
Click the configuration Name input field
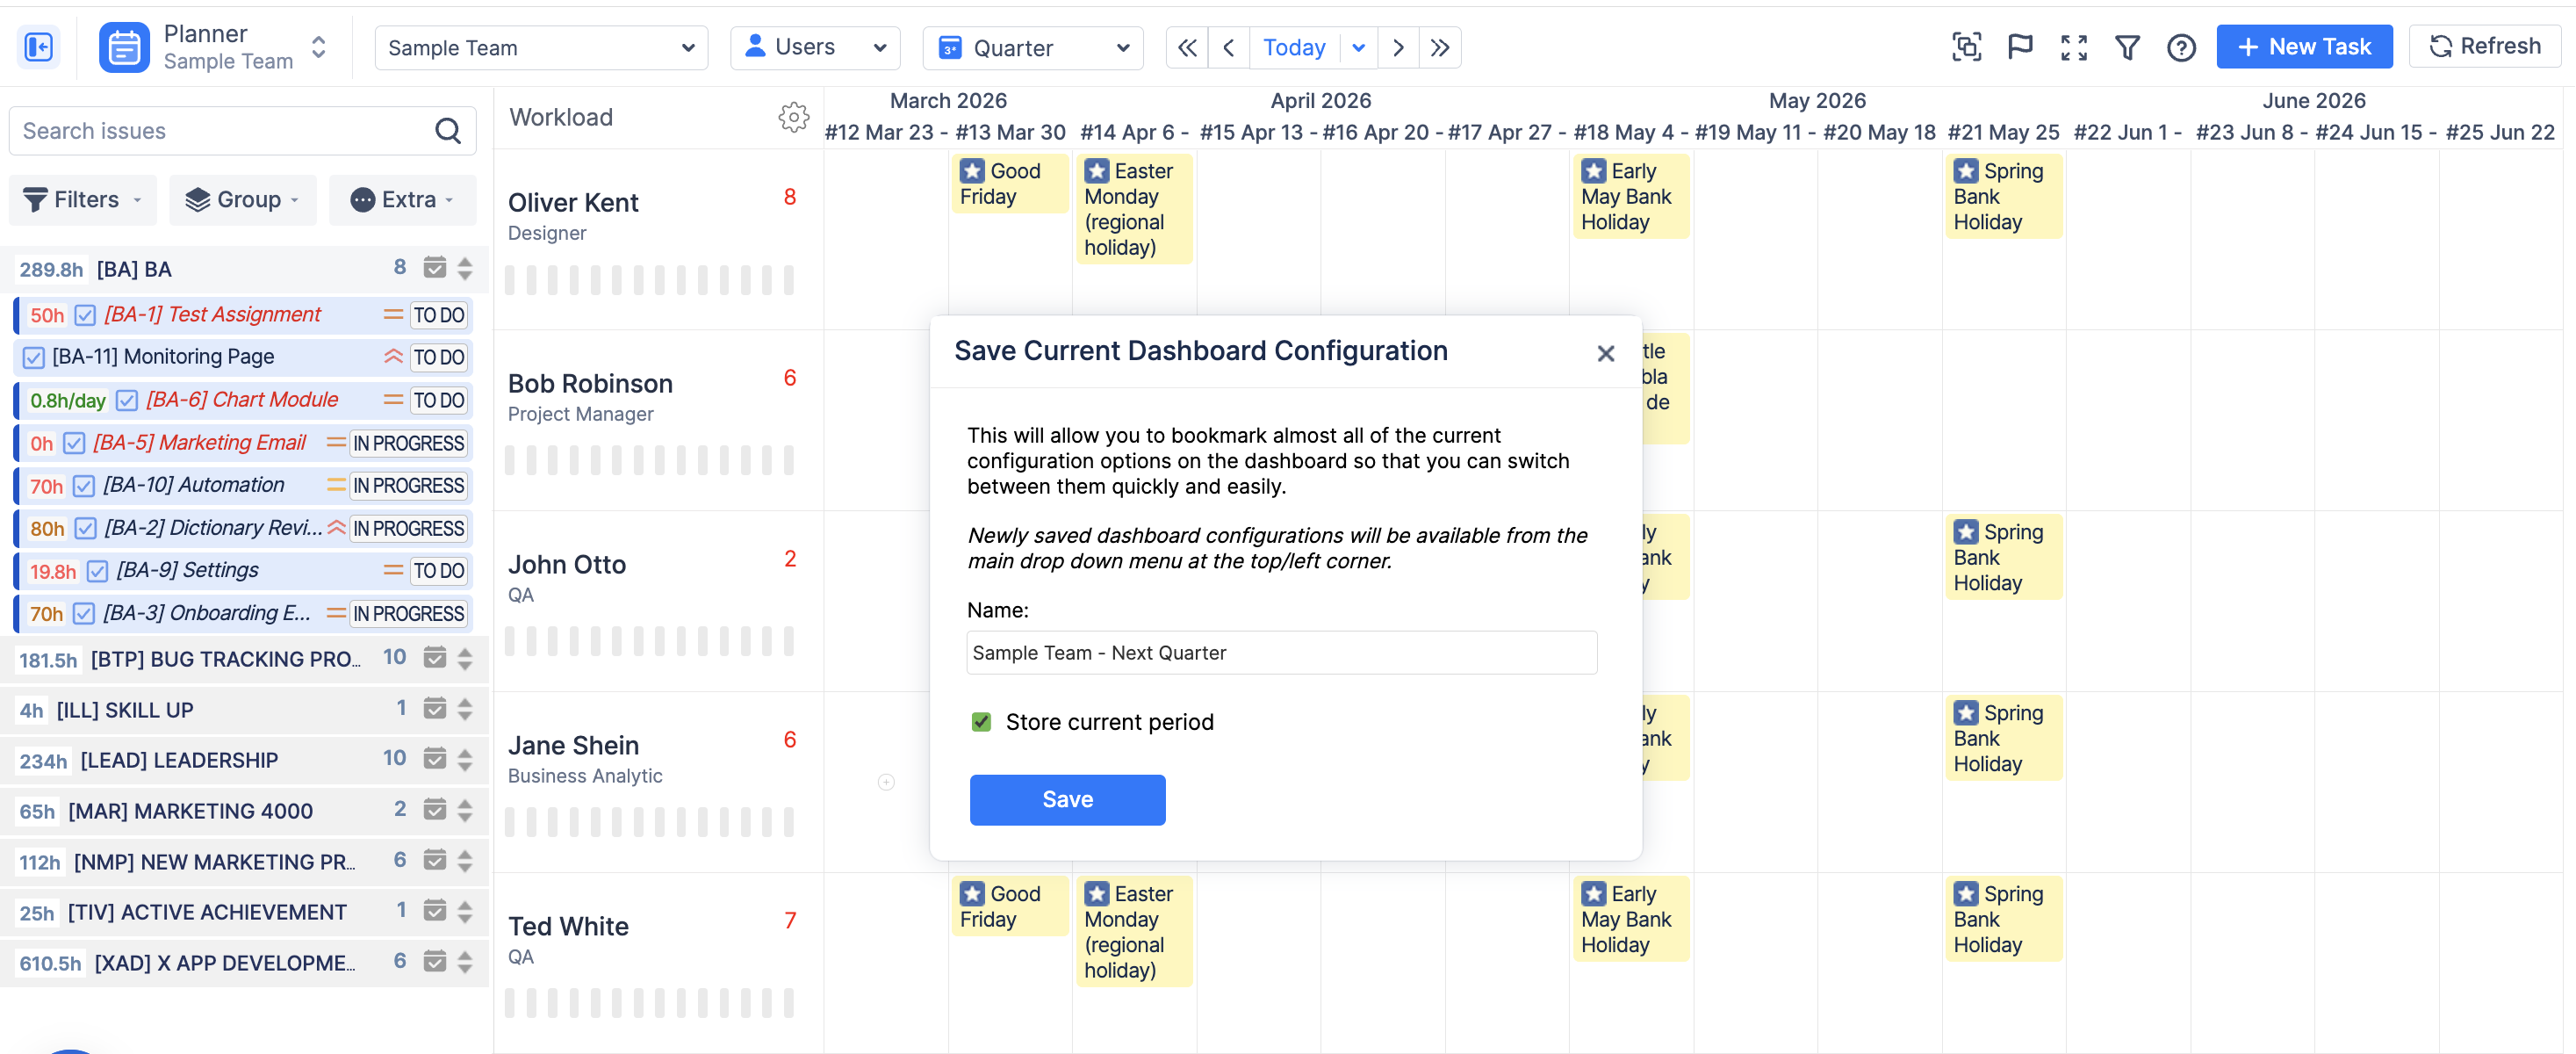(1281, 652)
